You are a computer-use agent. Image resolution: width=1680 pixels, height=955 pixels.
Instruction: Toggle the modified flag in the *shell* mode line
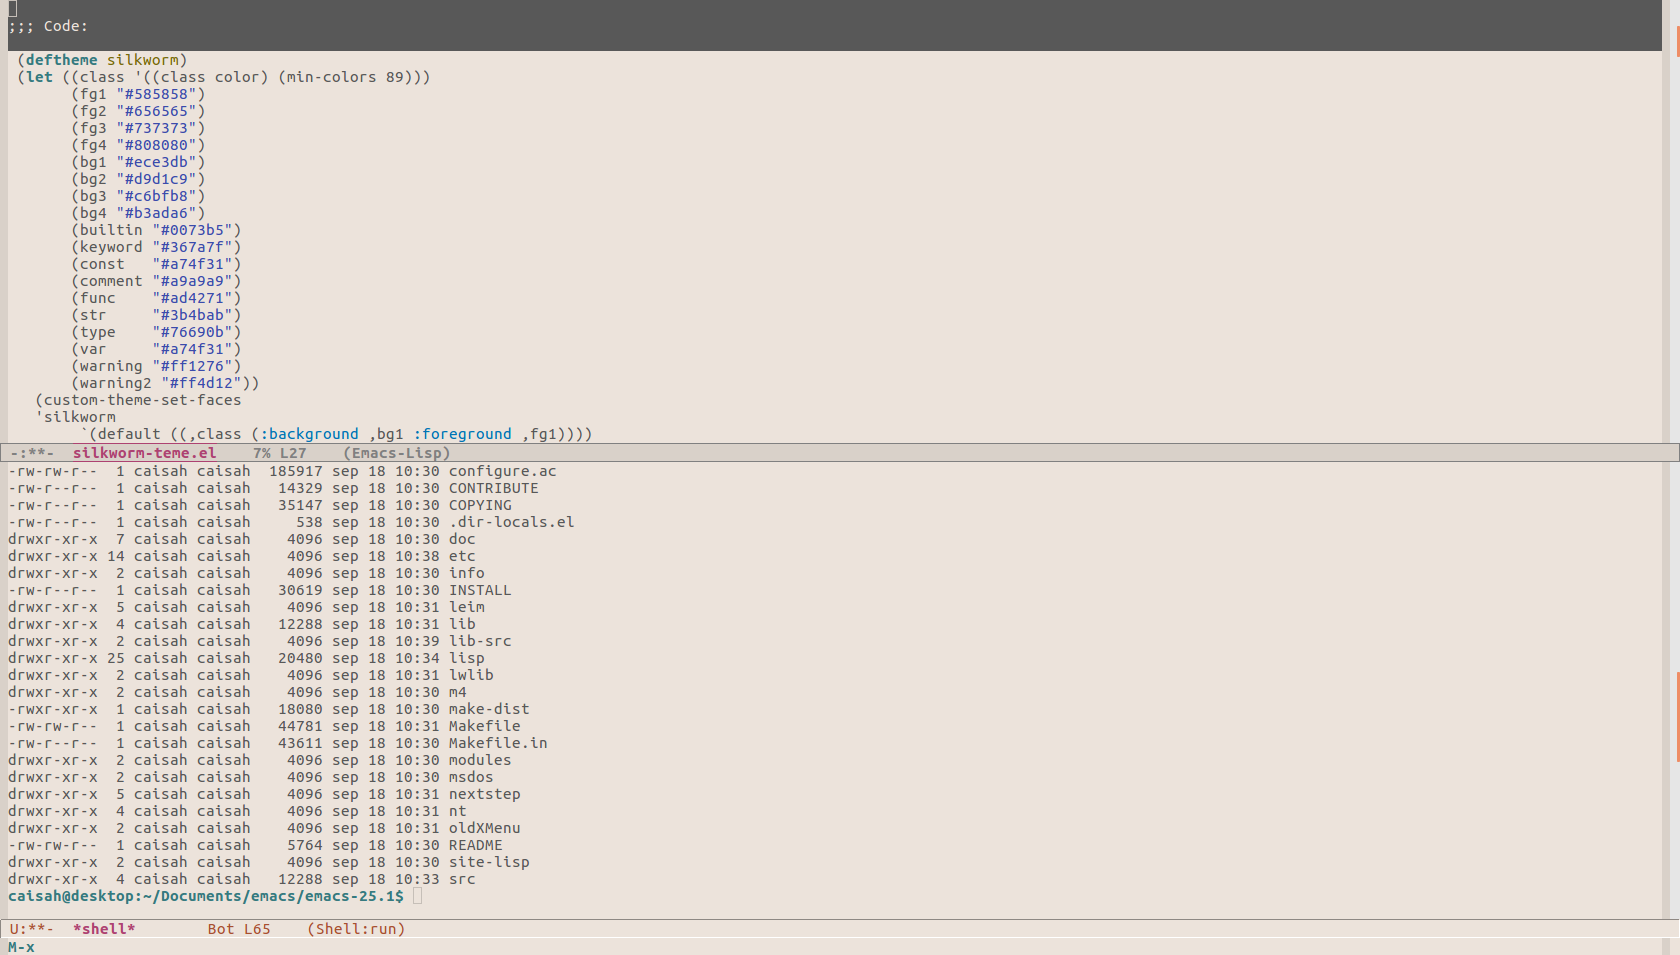39,929
